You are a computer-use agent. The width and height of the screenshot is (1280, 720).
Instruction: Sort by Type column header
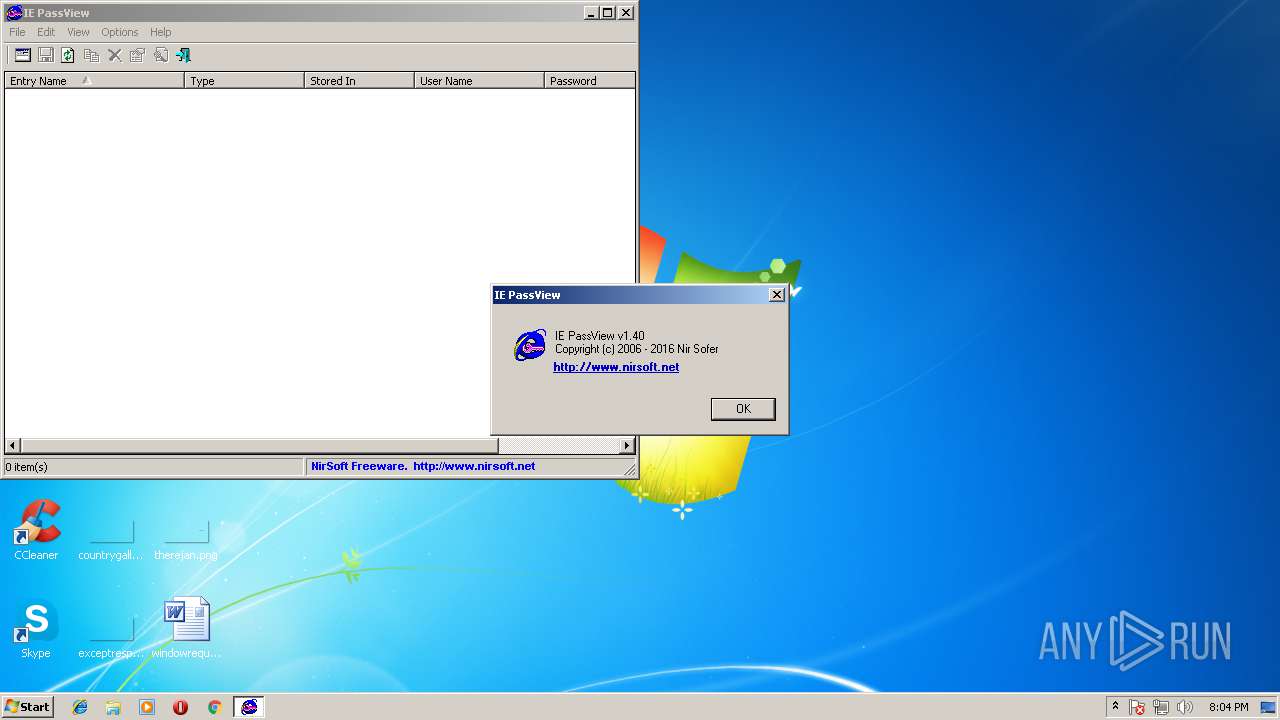(x=244, y=81)
